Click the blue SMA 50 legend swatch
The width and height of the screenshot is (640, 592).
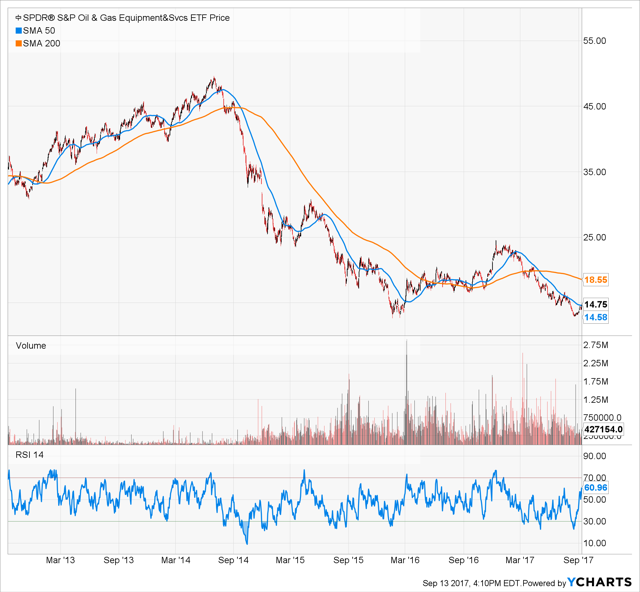coord(18,31)
